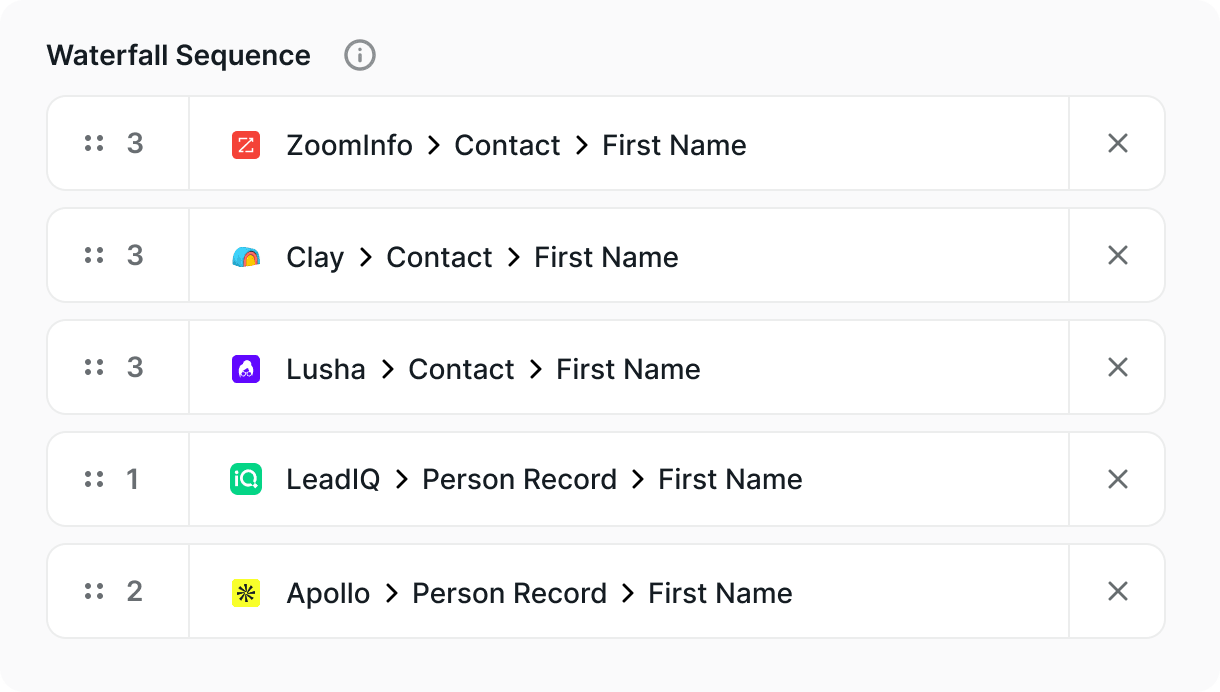Click the LeadIQ logo icon
This screenshot has width=1220, height=692.
click(x=246, y=480)
